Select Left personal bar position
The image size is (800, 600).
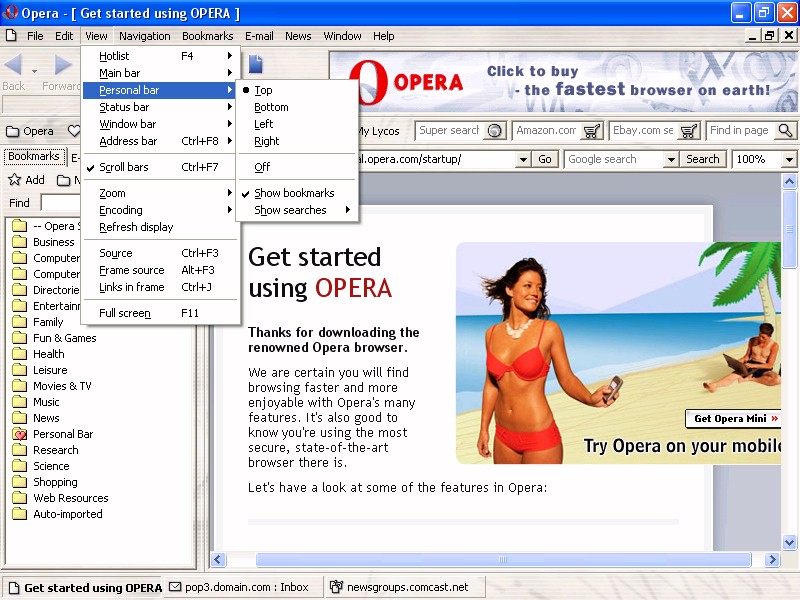297,124
